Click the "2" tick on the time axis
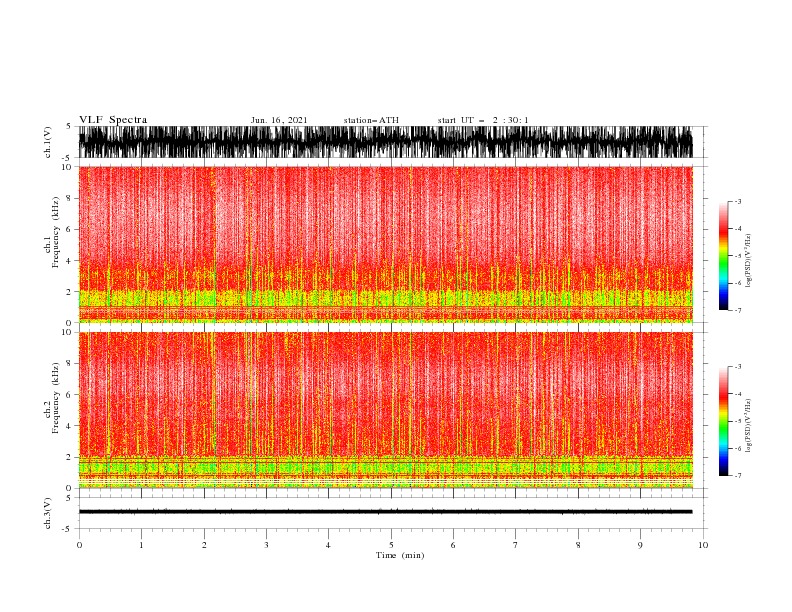The height and width of the screenshot is (612, 792). point(204,545)
